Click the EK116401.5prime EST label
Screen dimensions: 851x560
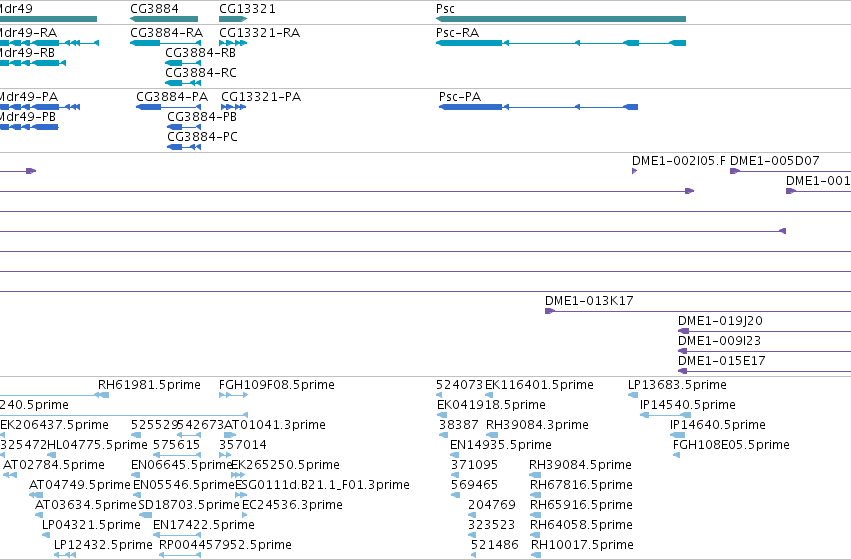tap(539, 385)
